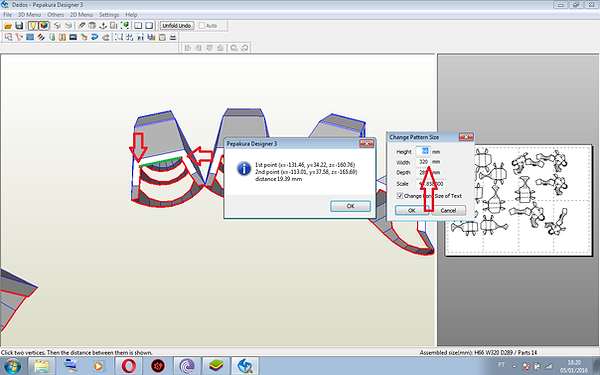
Task: Click the printer icon in toolbar
Action: [x=173, y=37]
